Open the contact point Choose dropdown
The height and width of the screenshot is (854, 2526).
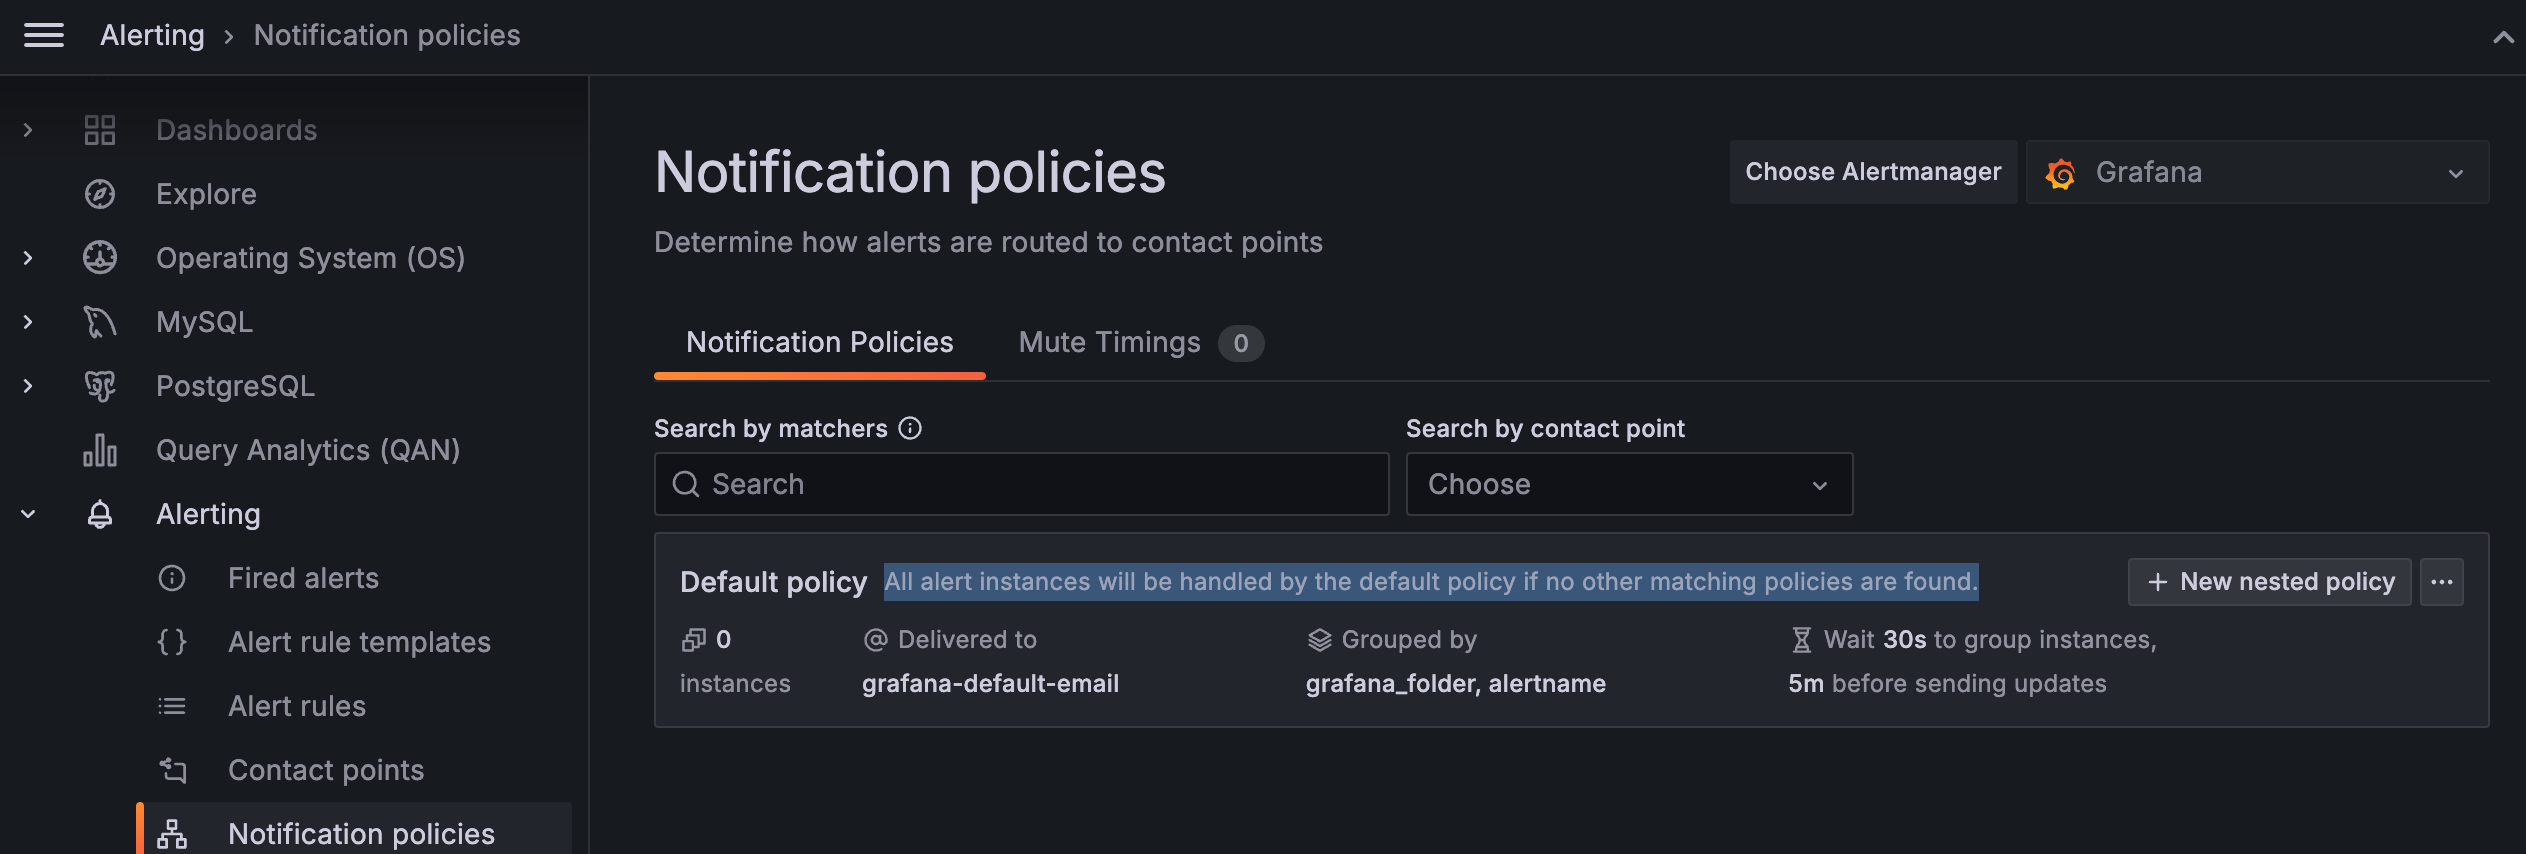(x=1628, y=484)
